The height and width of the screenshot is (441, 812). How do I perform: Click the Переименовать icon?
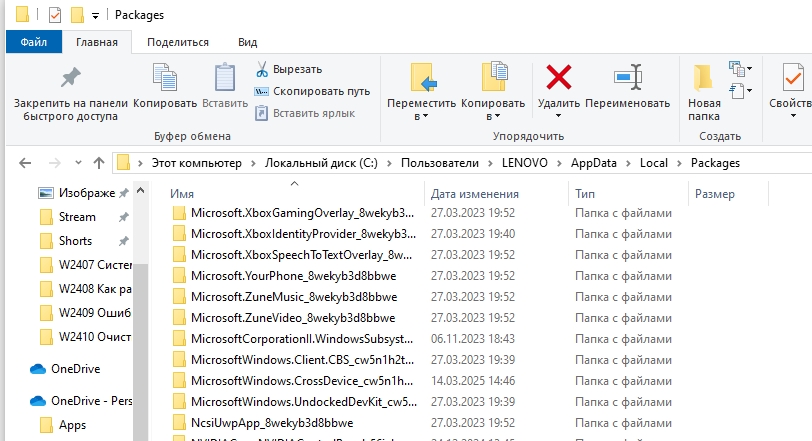628,77
